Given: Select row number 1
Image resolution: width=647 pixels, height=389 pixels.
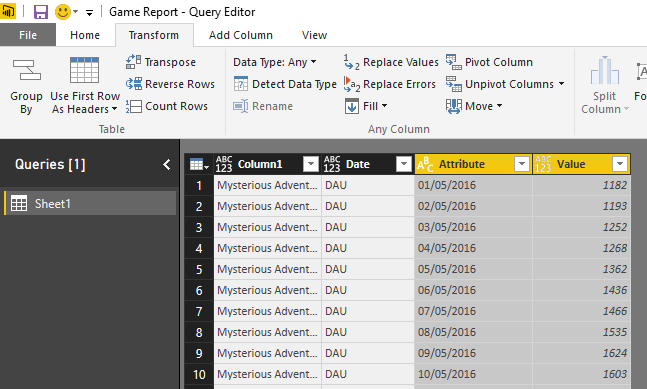Looking at the screenshot, I should pyautogui.click(x=199, y=185).
